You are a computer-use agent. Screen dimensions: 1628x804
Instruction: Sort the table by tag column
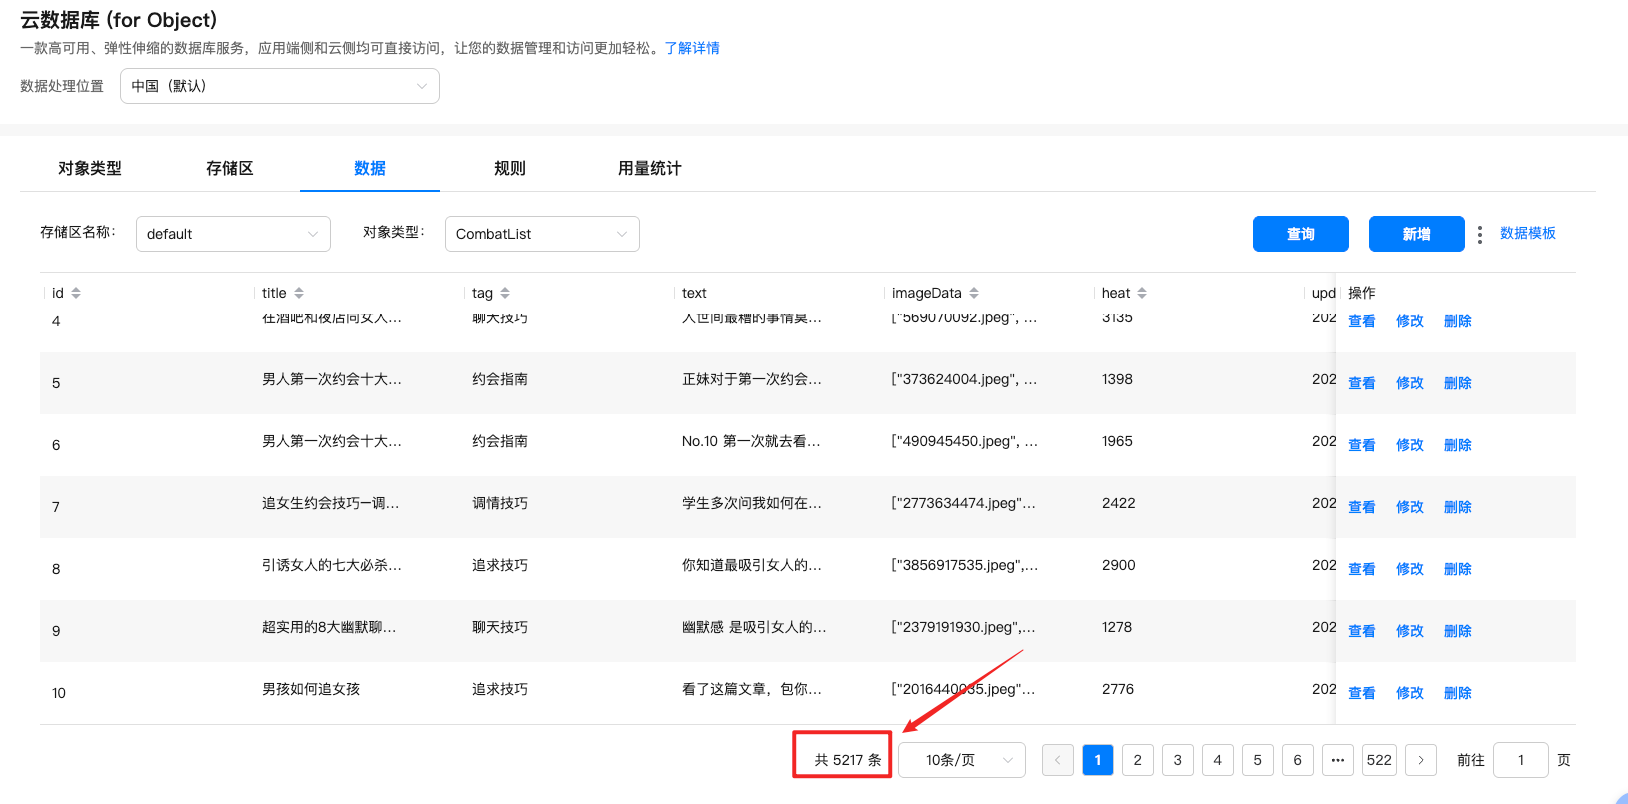click(505, 293)
